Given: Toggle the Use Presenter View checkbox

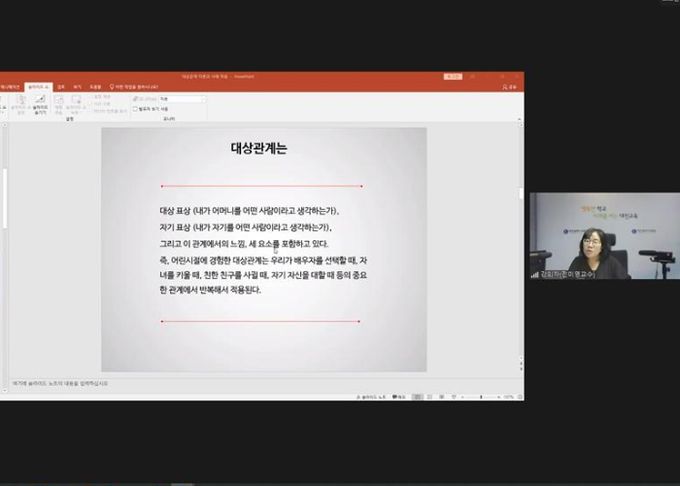Looking at the screenshot, I should pyautogui.click(x=136, y=109).
